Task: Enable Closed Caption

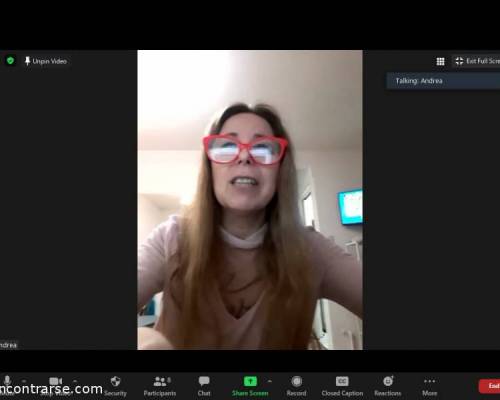Action: pyautogui.click(x=342, y=386)
